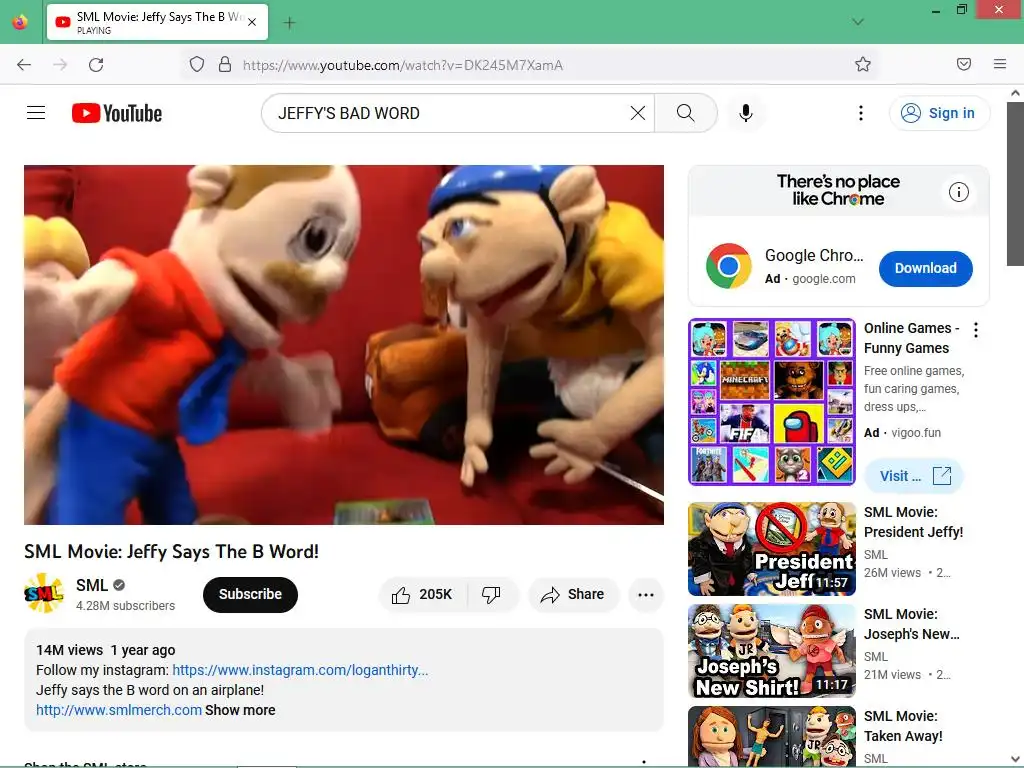The height and width of the screenshot is (768, 1024).
Task: Open tracking protection shield icon
Action: [197, 65]
